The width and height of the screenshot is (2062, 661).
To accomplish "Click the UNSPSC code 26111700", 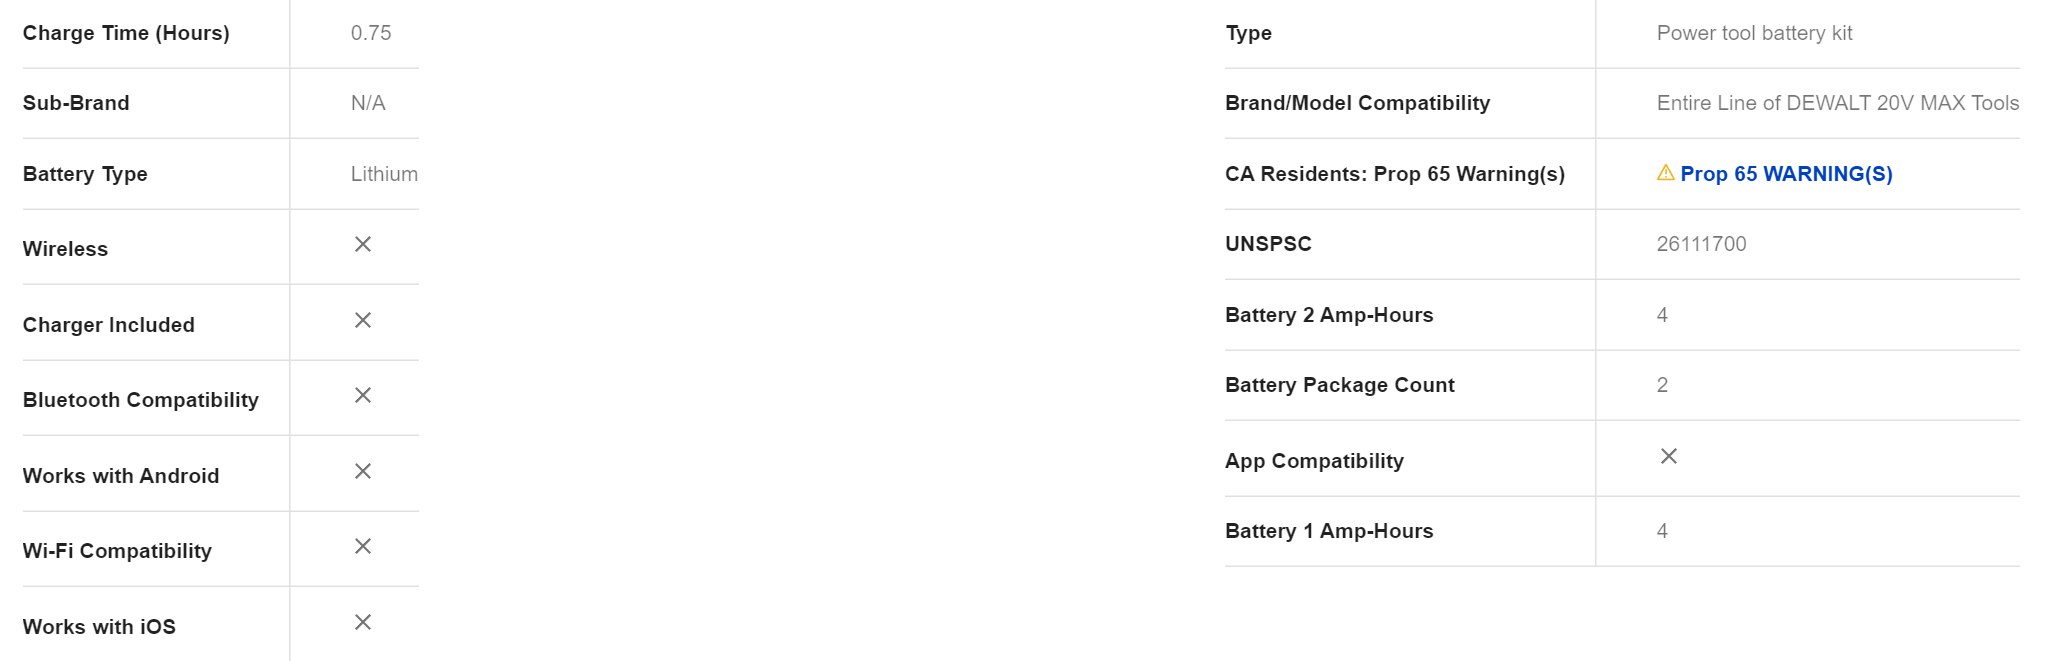I will tap(1701, 244).
